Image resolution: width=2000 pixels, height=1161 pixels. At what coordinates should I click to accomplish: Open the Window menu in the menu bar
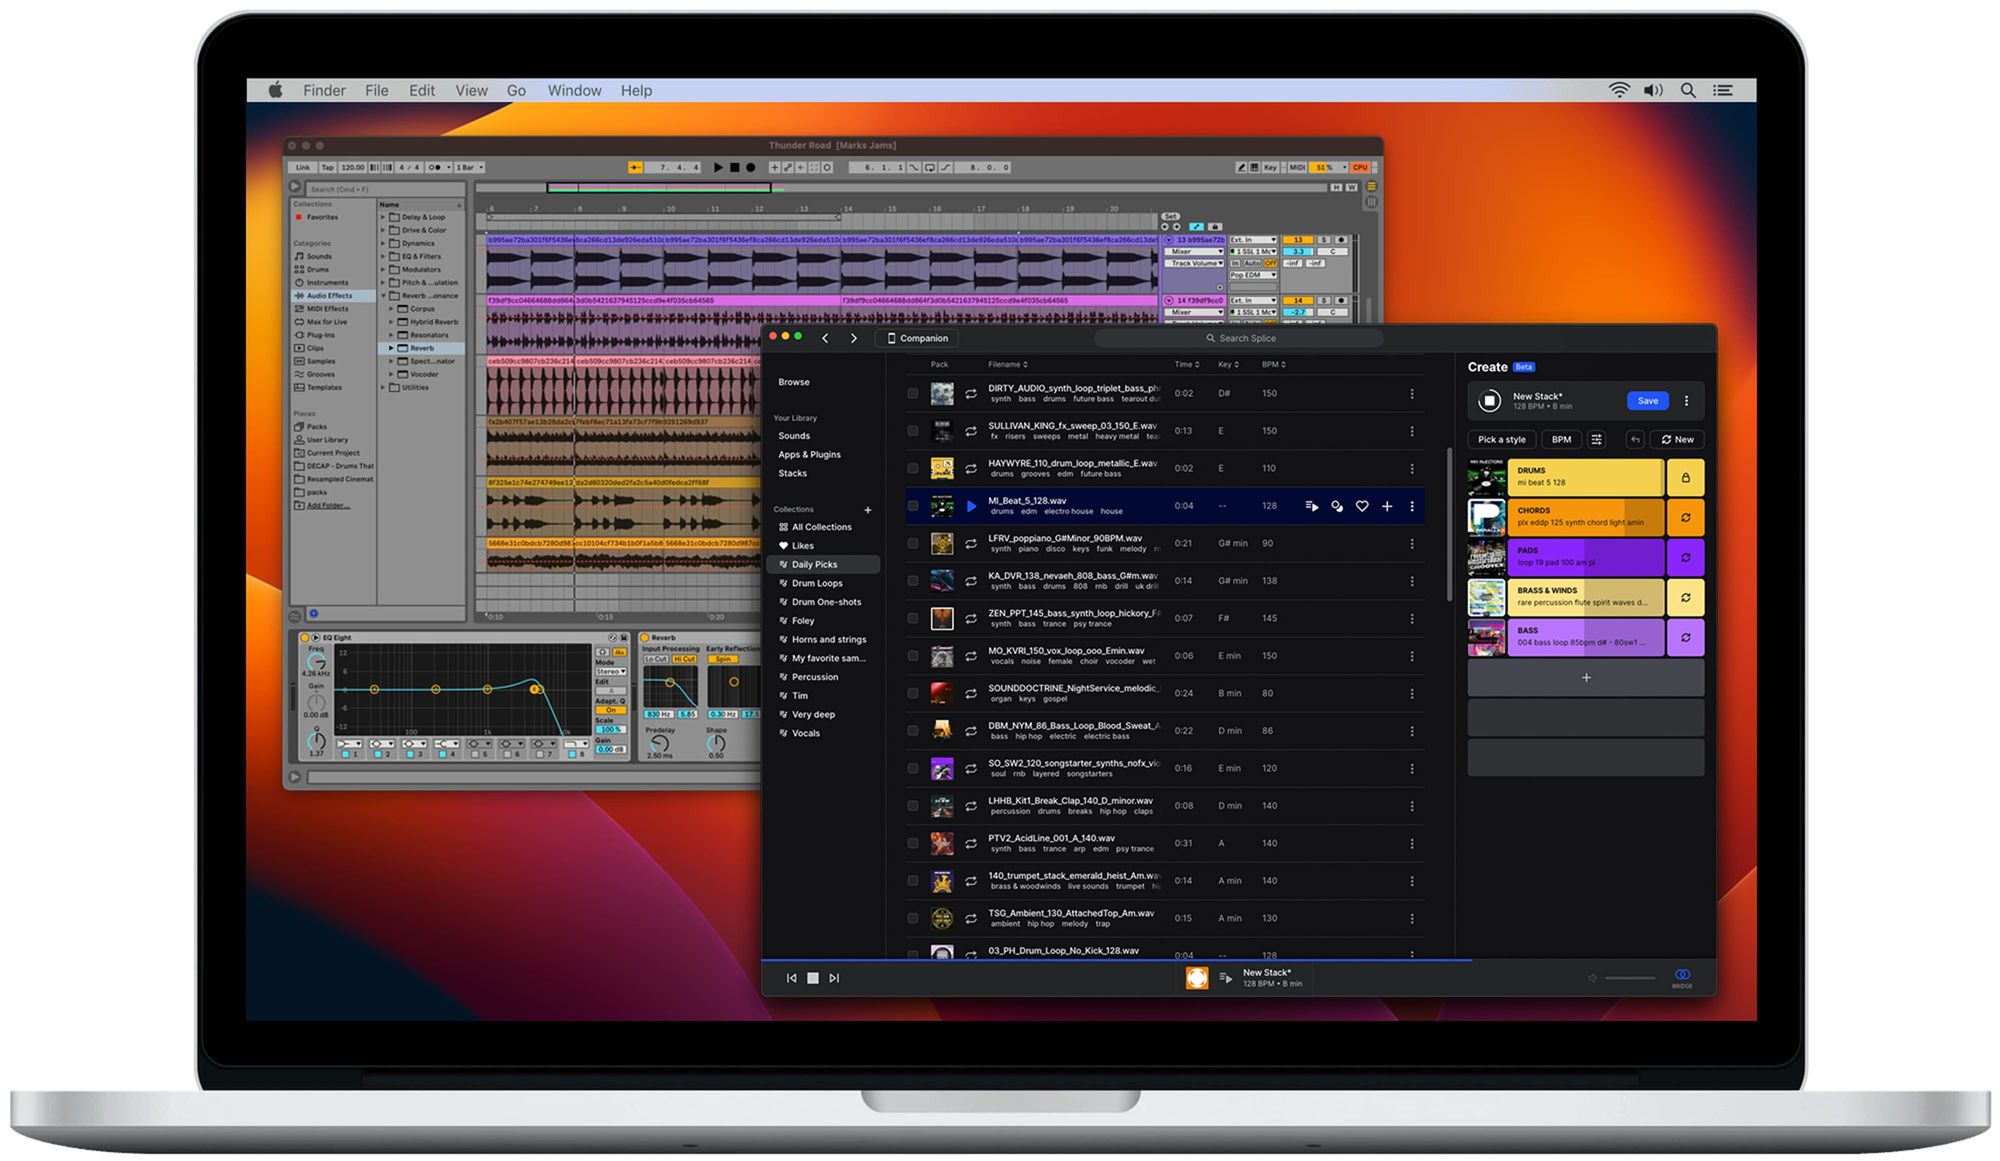[x=574, y=90]
